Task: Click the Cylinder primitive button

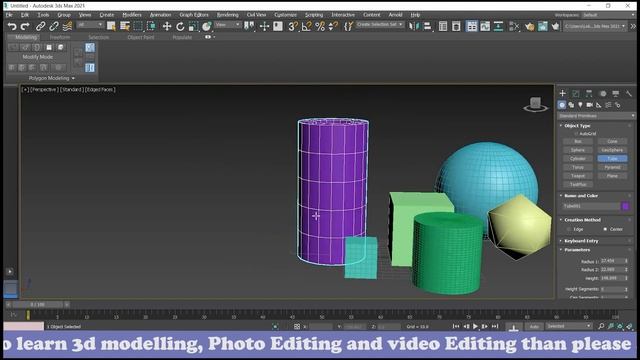Action: [x=578, y=159]
